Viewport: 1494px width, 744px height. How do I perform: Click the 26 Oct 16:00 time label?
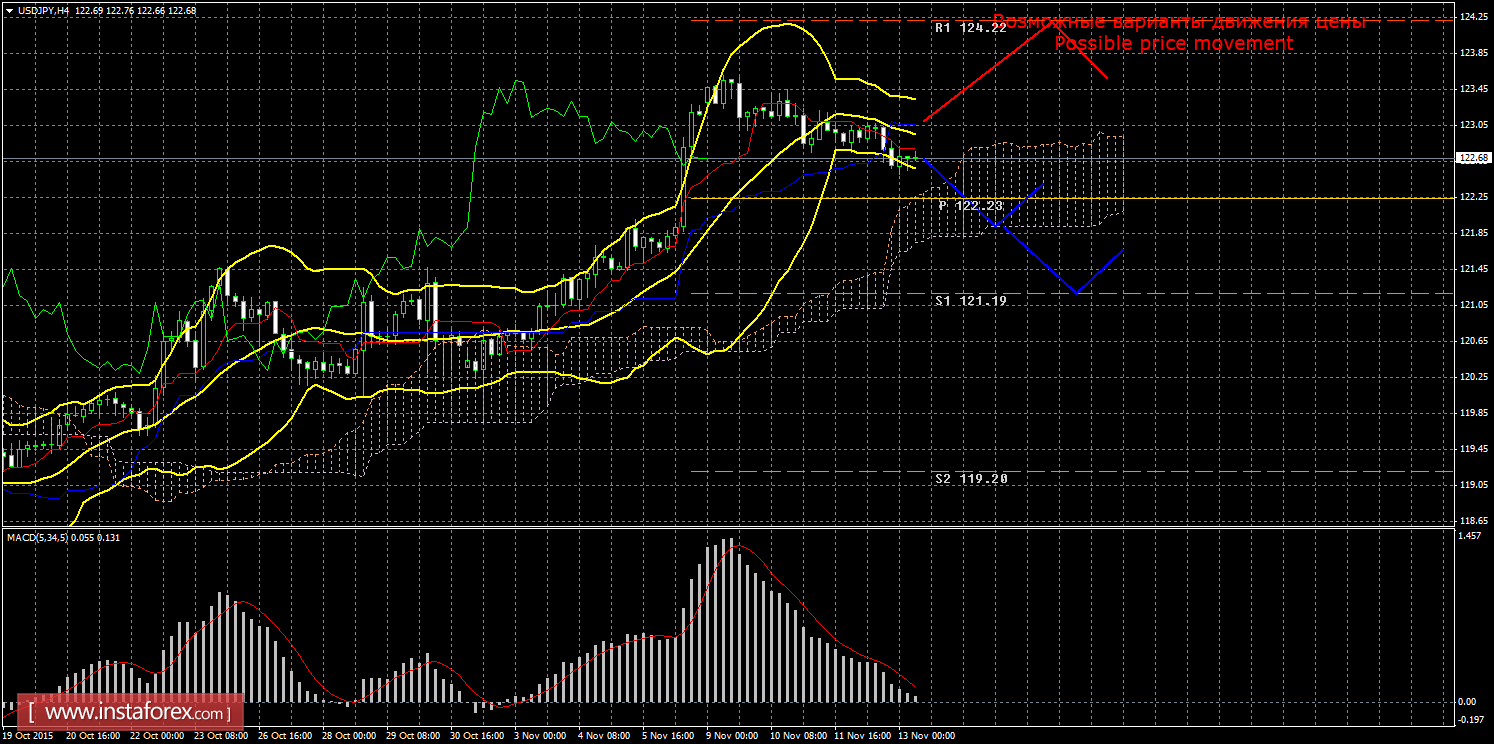[284, 736]
